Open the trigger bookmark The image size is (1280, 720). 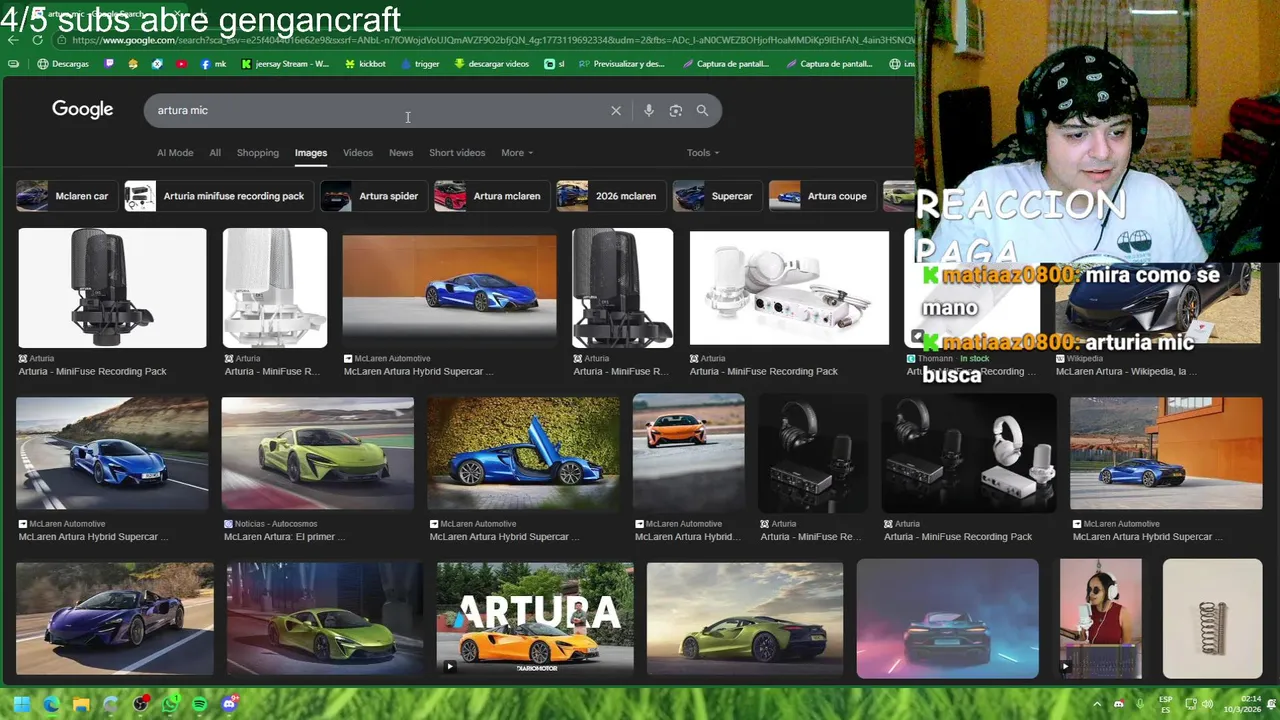tap(420, 64)
